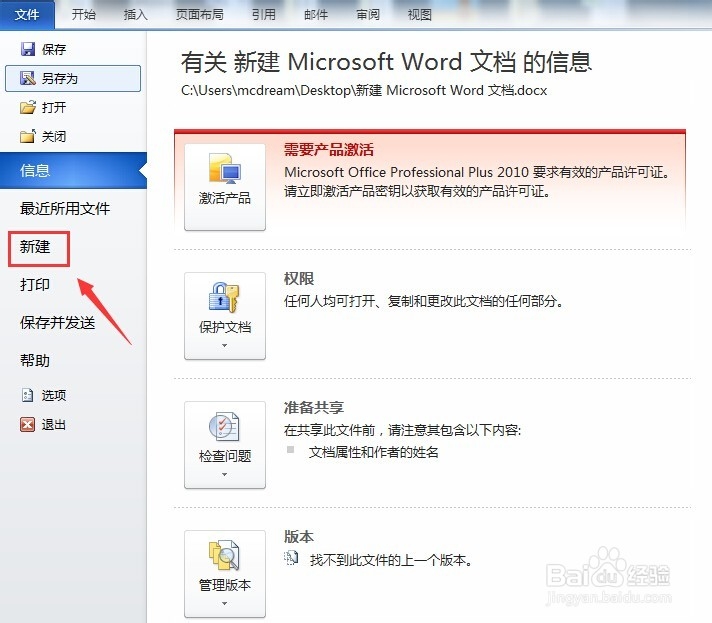Click the 文档属性和作者的姓名 text

click(x=374, y=452)
